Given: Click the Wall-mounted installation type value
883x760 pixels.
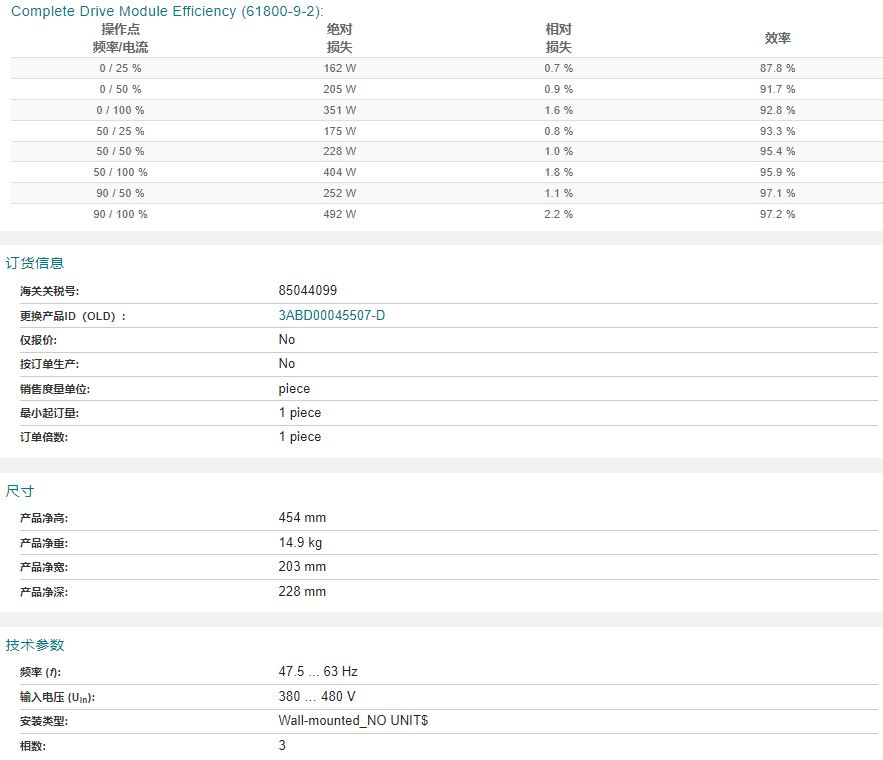Looking at the screenshot, I should pyautogui.click(x=353, y=721).
